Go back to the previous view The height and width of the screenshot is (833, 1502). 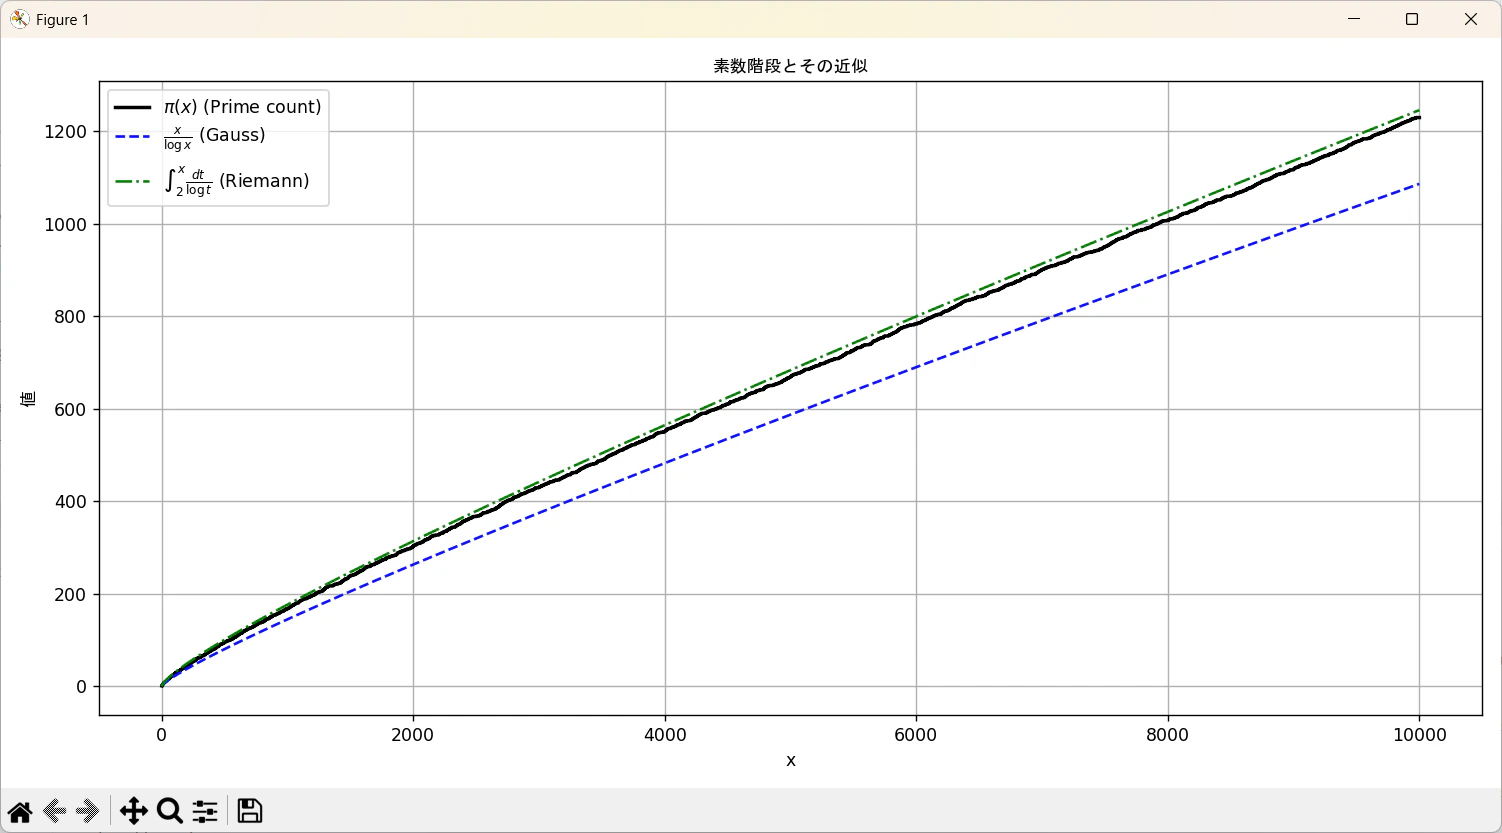[x=54, y=811]
